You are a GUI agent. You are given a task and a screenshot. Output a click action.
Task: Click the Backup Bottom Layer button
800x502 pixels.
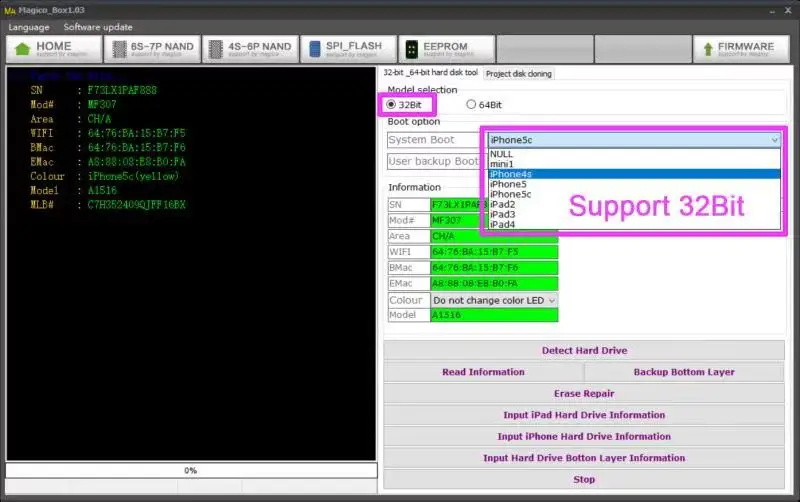click(684, 372)
